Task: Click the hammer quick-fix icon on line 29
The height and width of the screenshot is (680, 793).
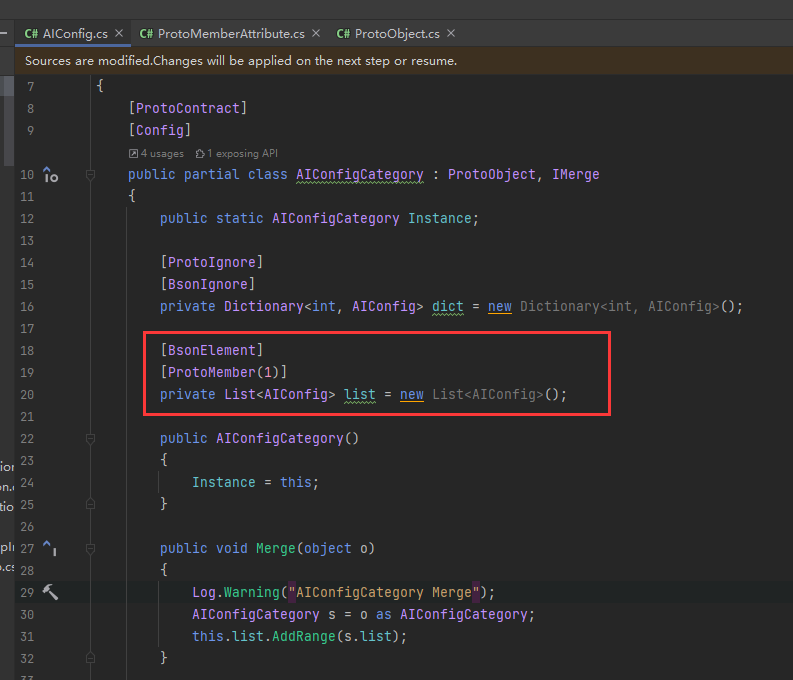Action: point(50,592)
